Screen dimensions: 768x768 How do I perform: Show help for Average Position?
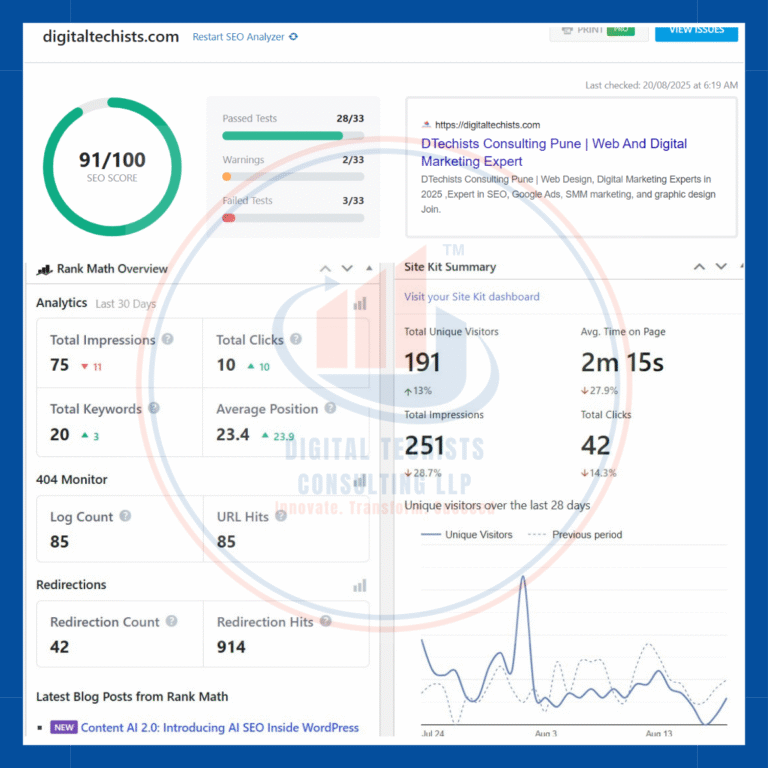(331, 408)
